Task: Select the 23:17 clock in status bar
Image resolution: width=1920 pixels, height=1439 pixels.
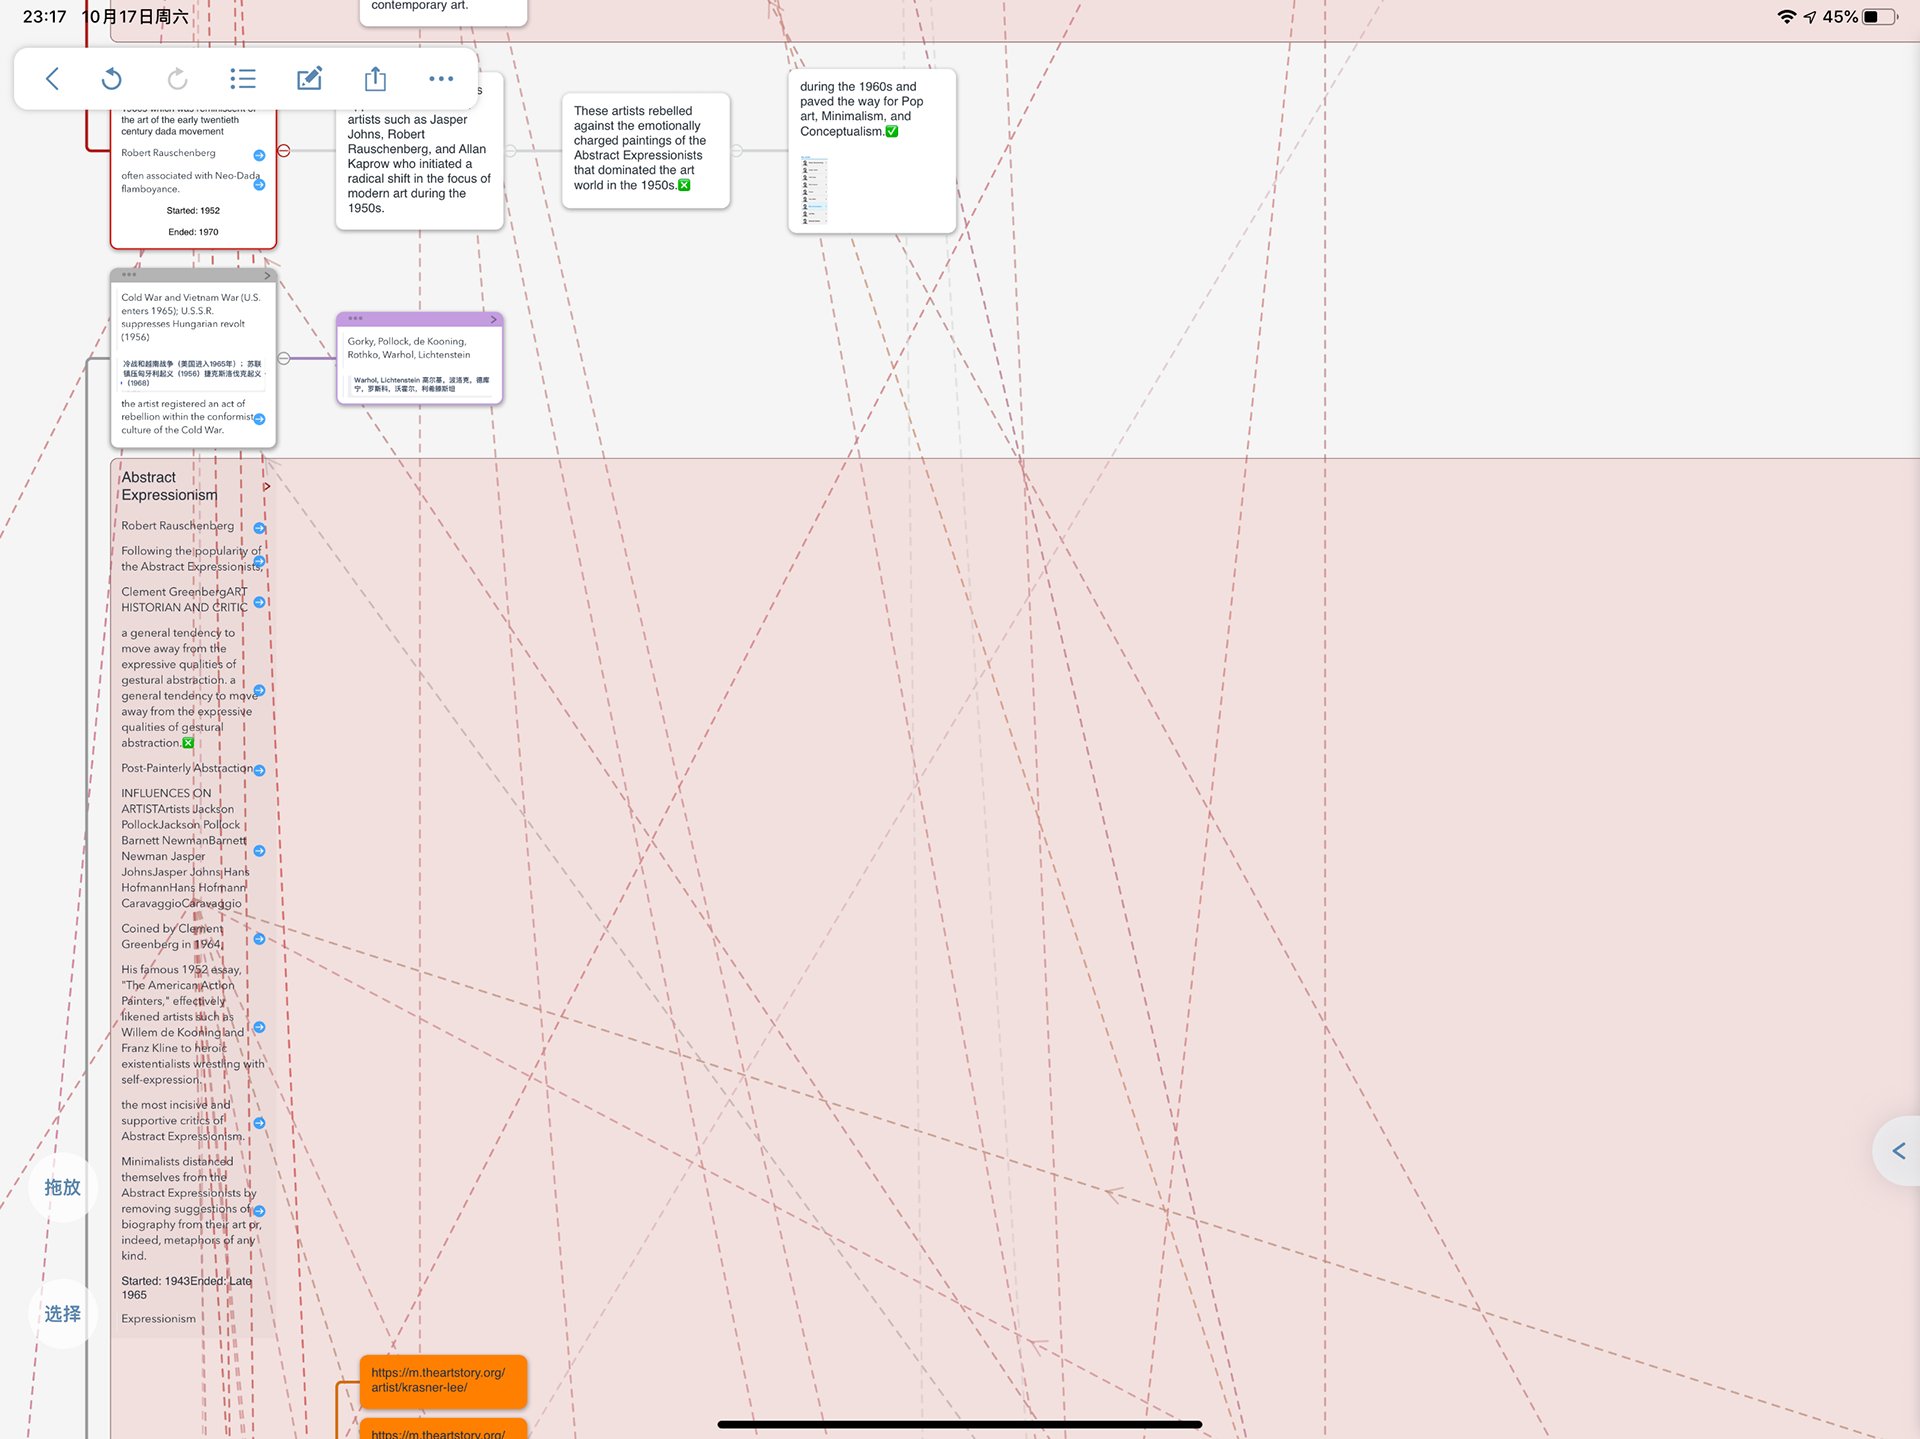Action: (x=45, y=17)
